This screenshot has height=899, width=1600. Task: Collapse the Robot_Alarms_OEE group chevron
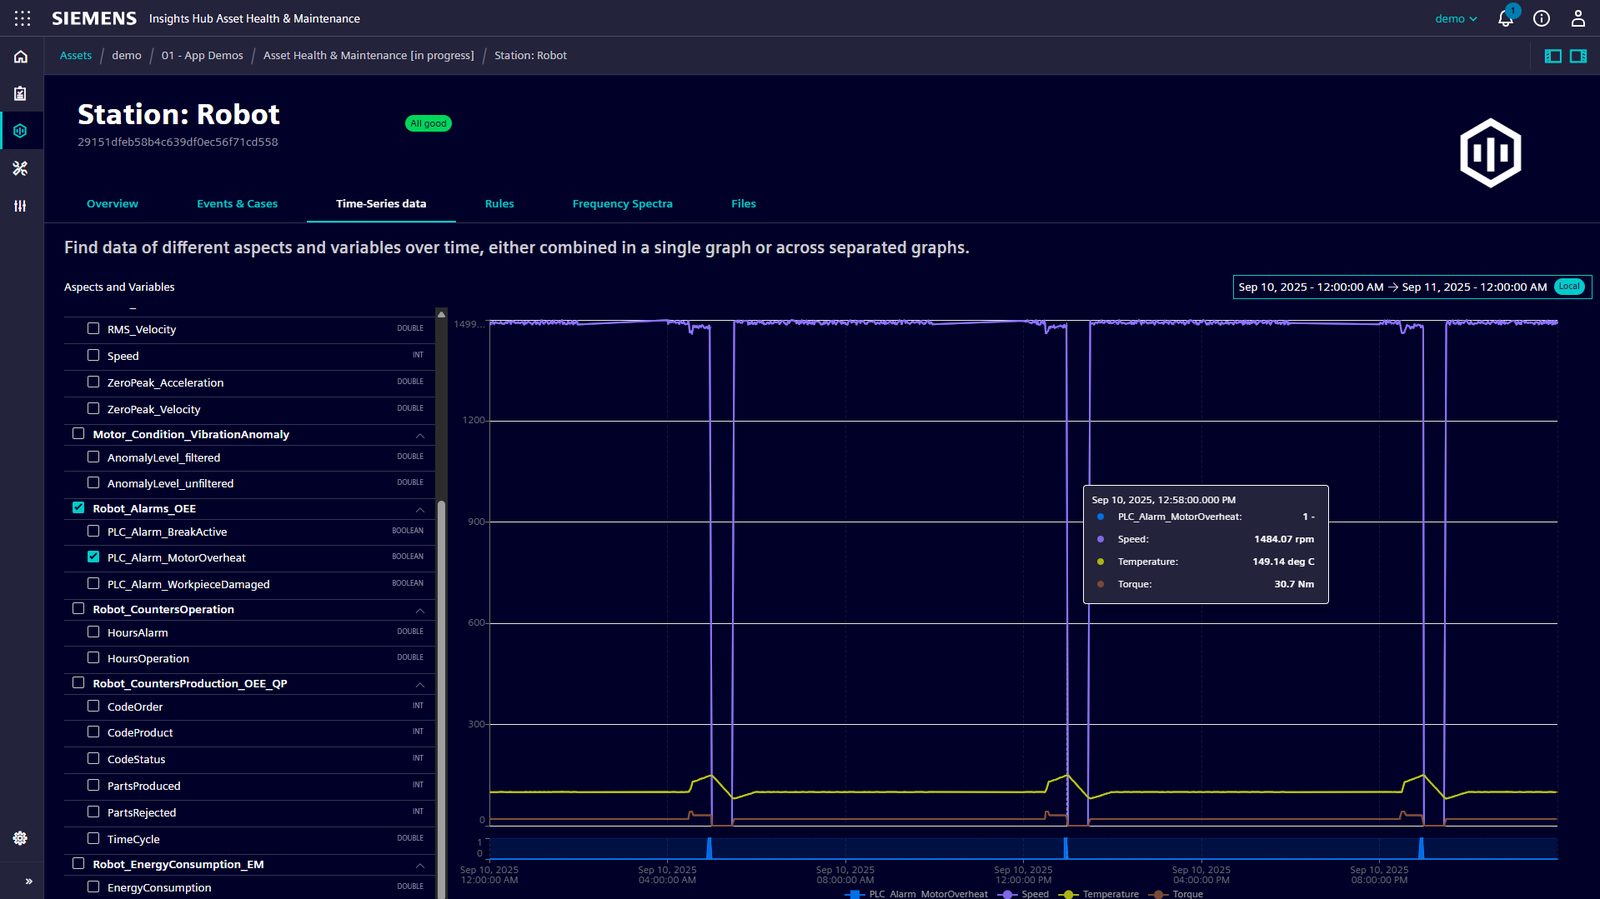[x=420, y=509]
